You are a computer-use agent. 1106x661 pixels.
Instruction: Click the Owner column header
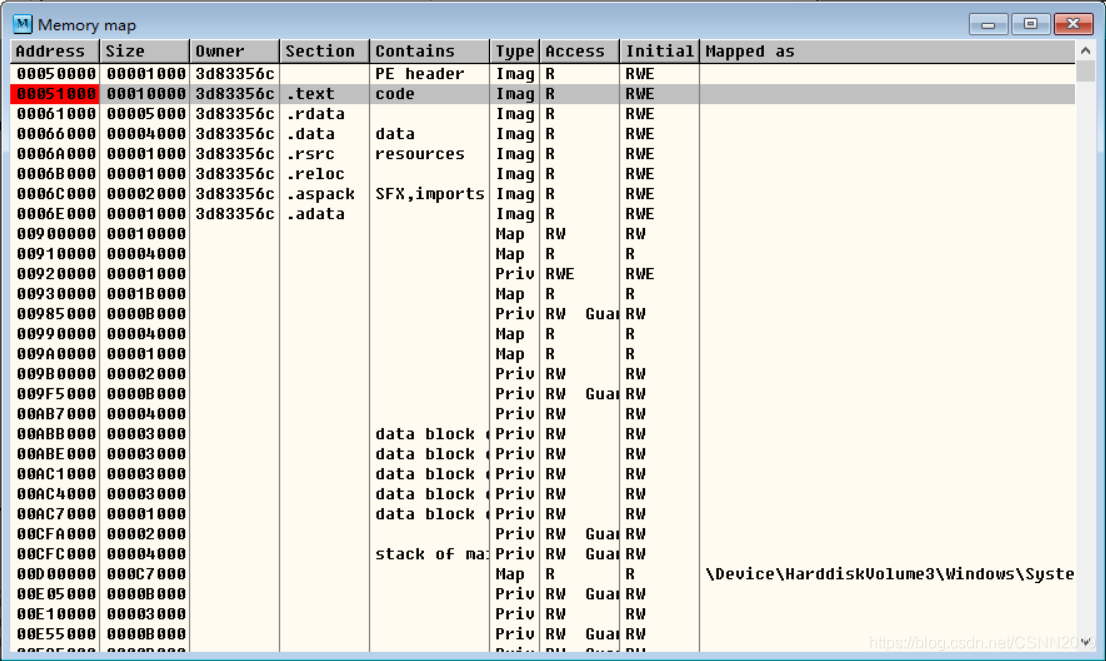coord(234,51)
